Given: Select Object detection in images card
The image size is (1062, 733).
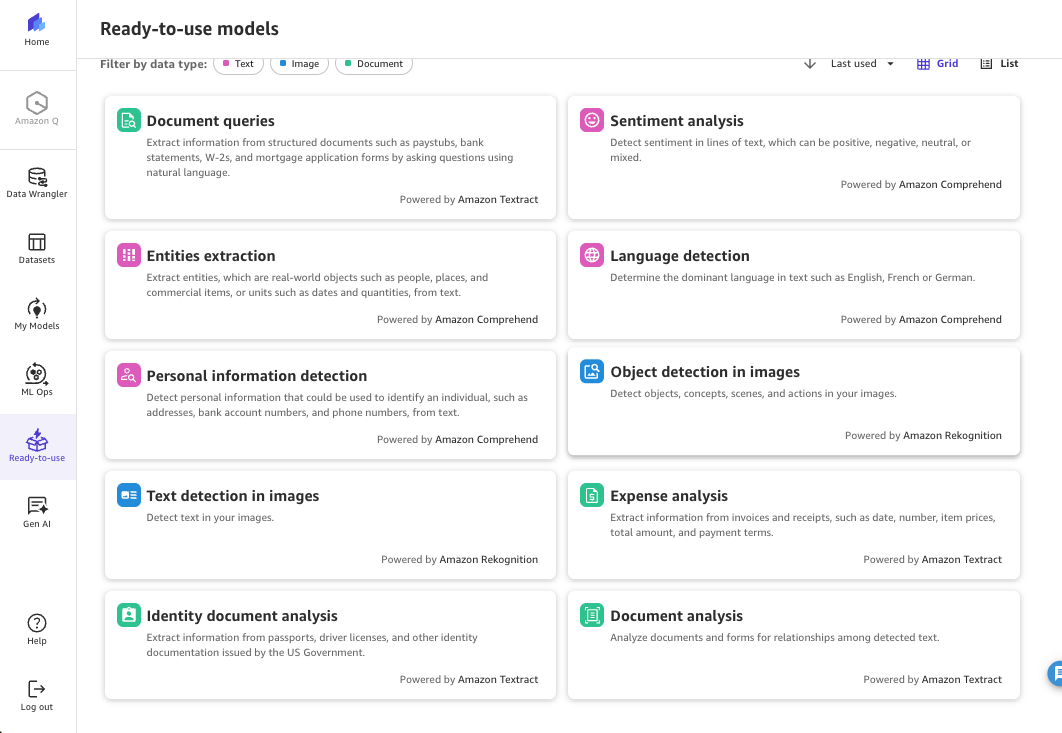Looking at the screenshot, I should tap(793, 400).
